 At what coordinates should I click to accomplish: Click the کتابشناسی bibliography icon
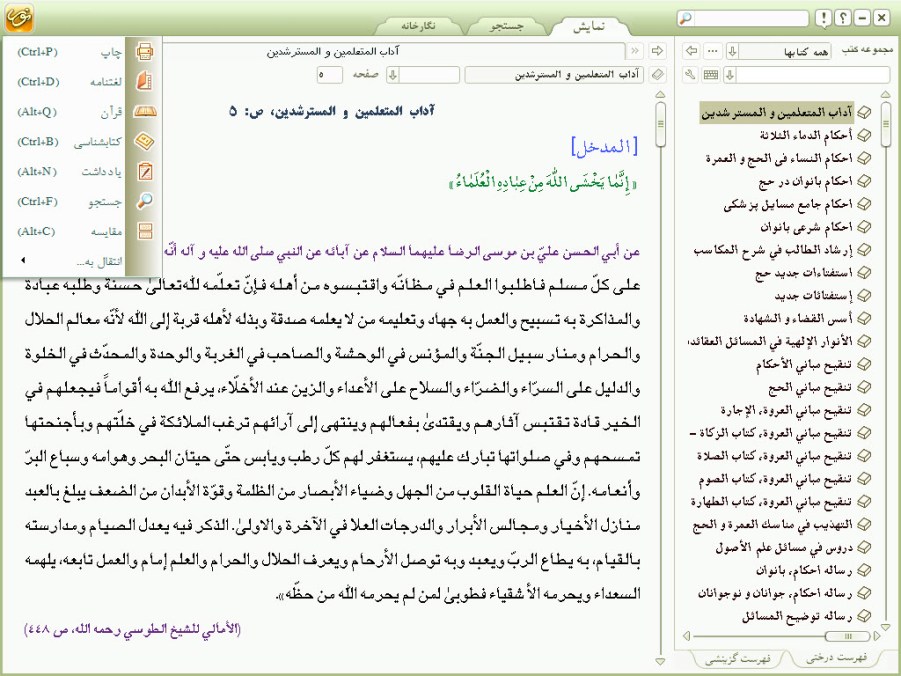point(144,141)
